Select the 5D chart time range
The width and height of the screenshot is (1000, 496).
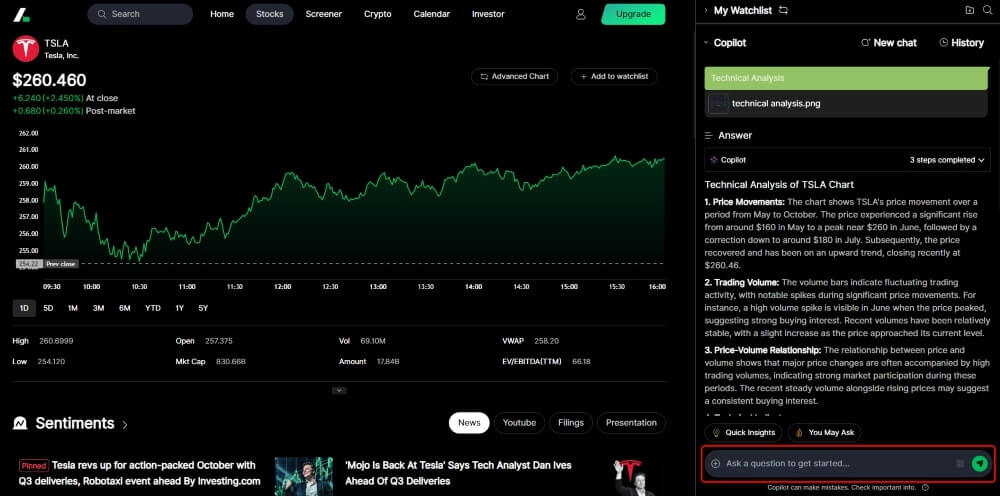(x=48, y=308)
